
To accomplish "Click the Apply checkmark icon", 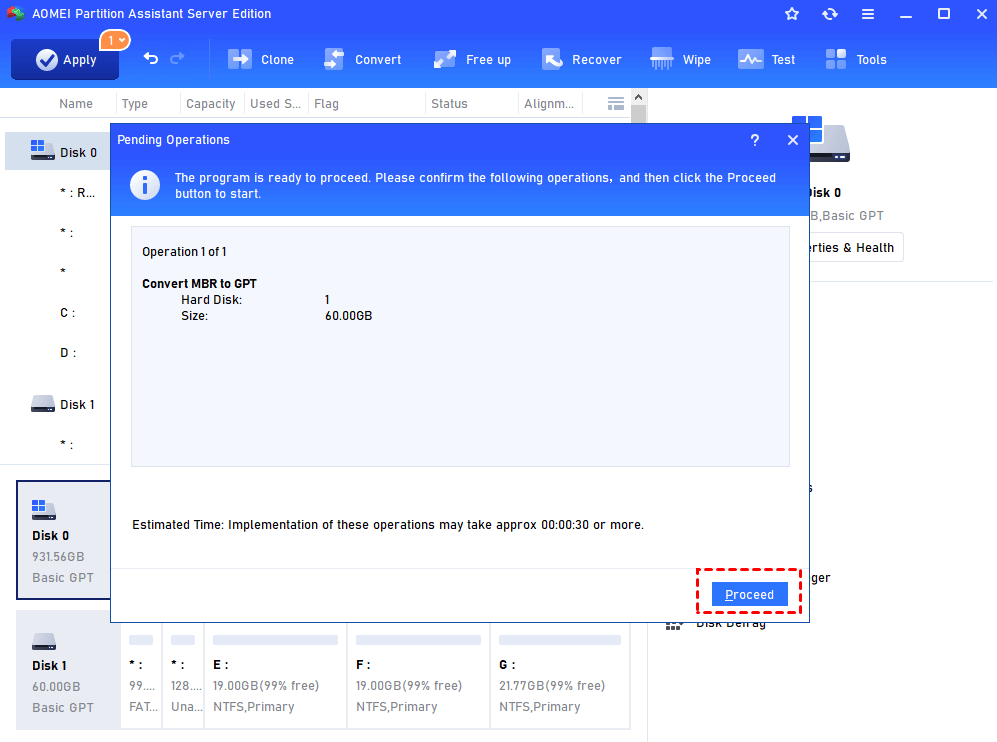I will (46, 60).
